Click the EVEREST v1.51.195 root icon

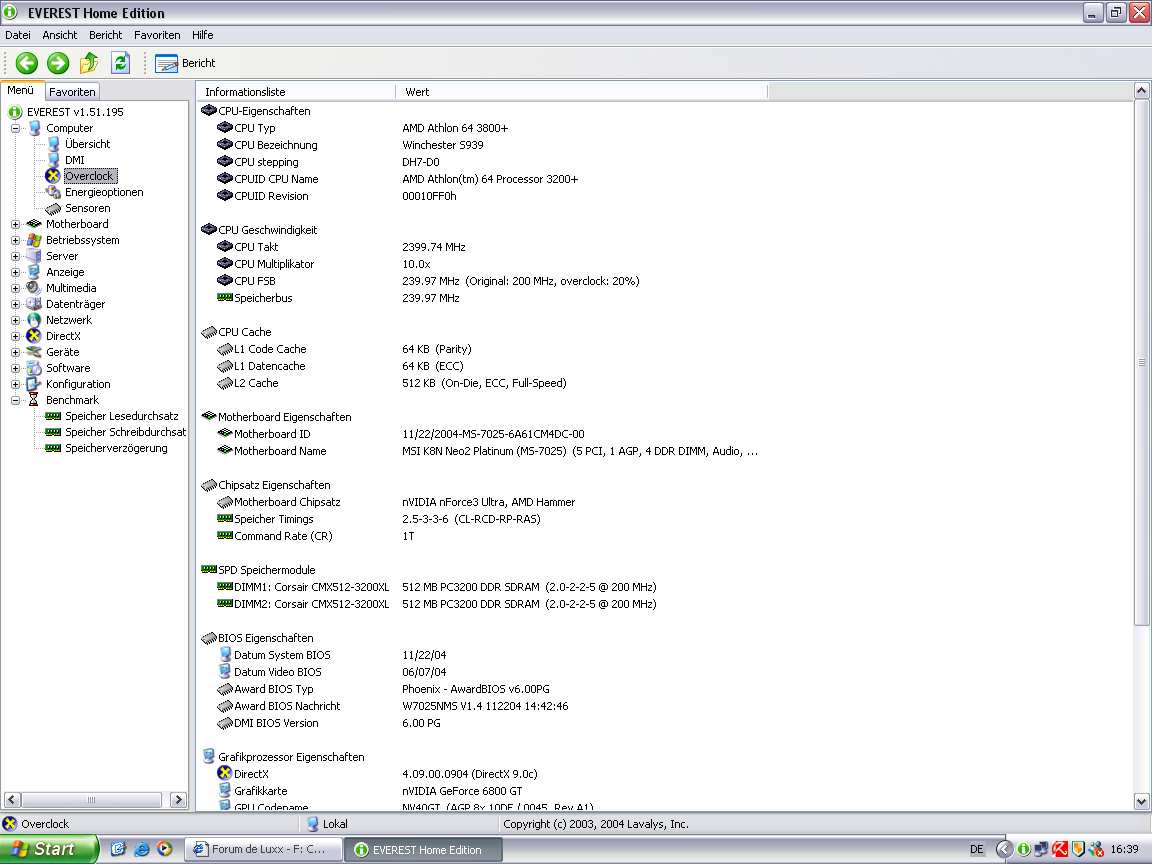[x=15, y=112]
